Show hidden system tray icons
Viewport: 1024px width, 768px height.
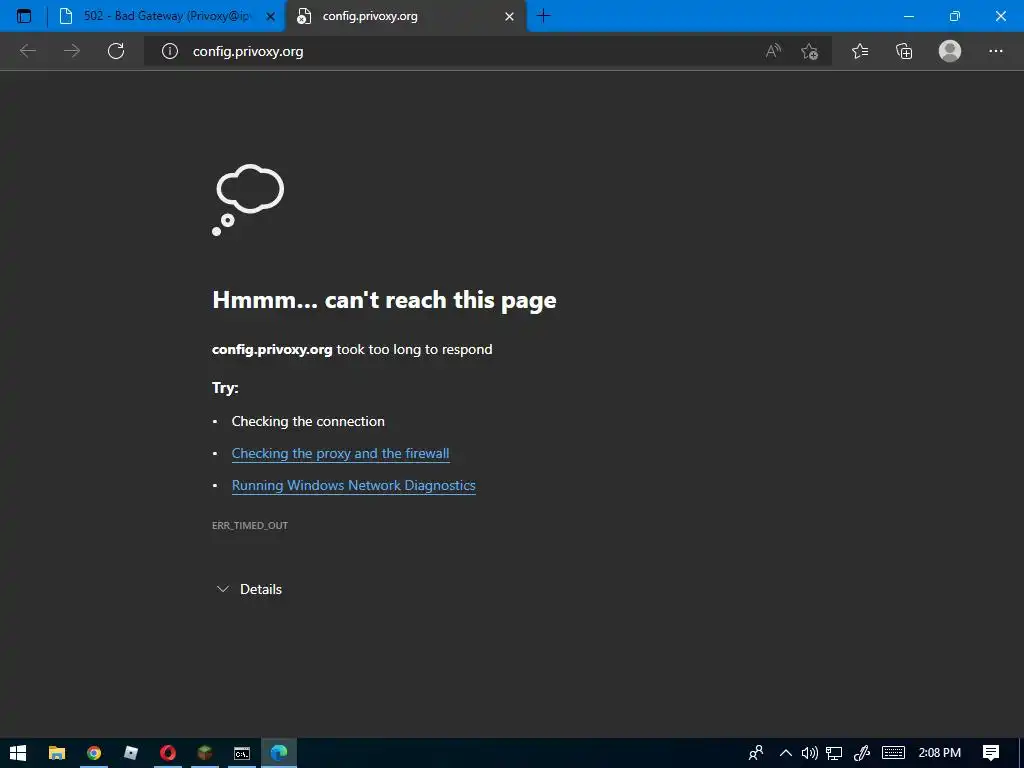tap(786, 753)
